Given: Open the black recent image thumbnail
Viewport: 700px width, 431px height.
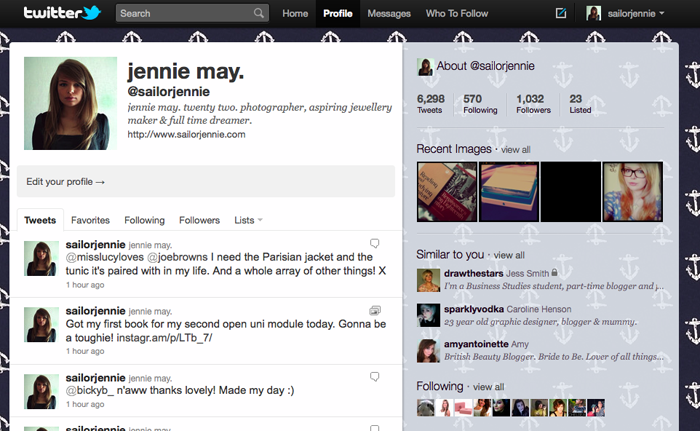Looking at the screenshot, I should (571, 192).
